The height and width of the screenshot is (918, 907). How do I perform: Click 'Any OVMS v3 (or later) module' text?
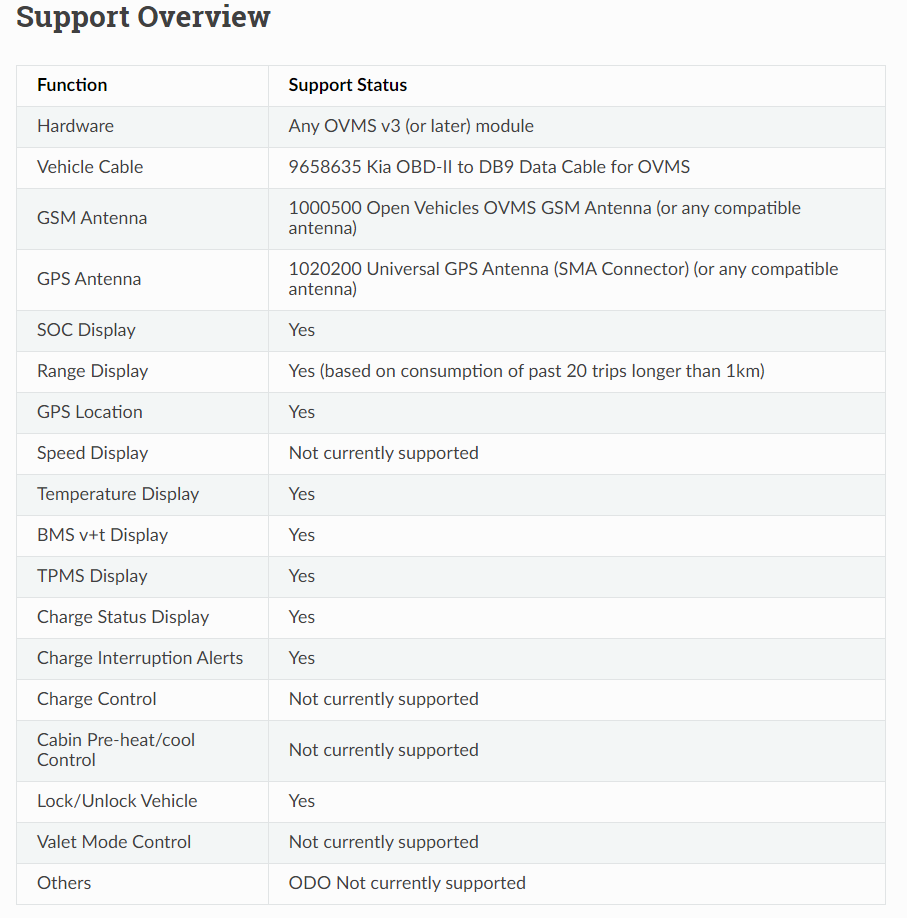(x=411, y=126)
